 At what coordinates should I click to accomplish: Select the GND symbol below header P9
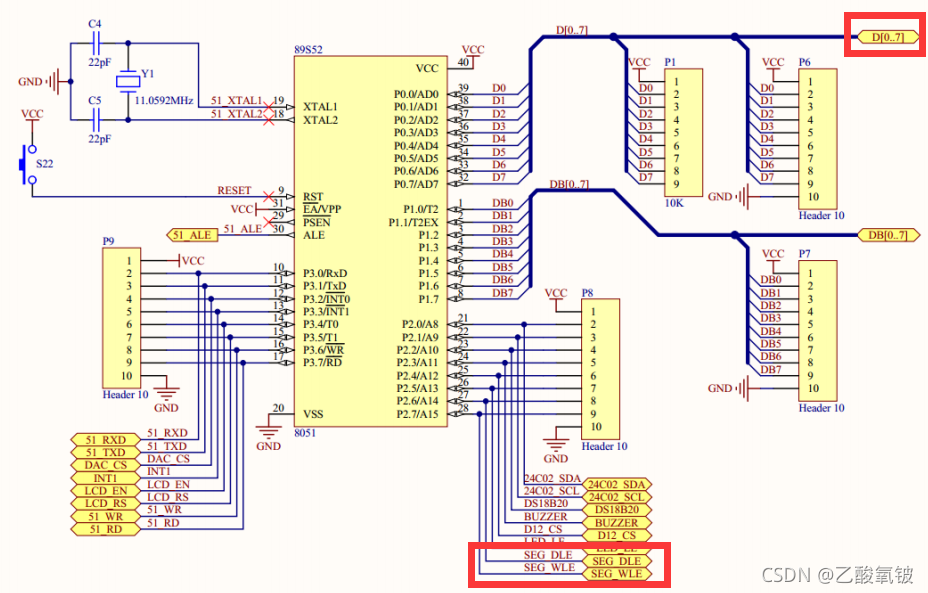tap(166, 395)
